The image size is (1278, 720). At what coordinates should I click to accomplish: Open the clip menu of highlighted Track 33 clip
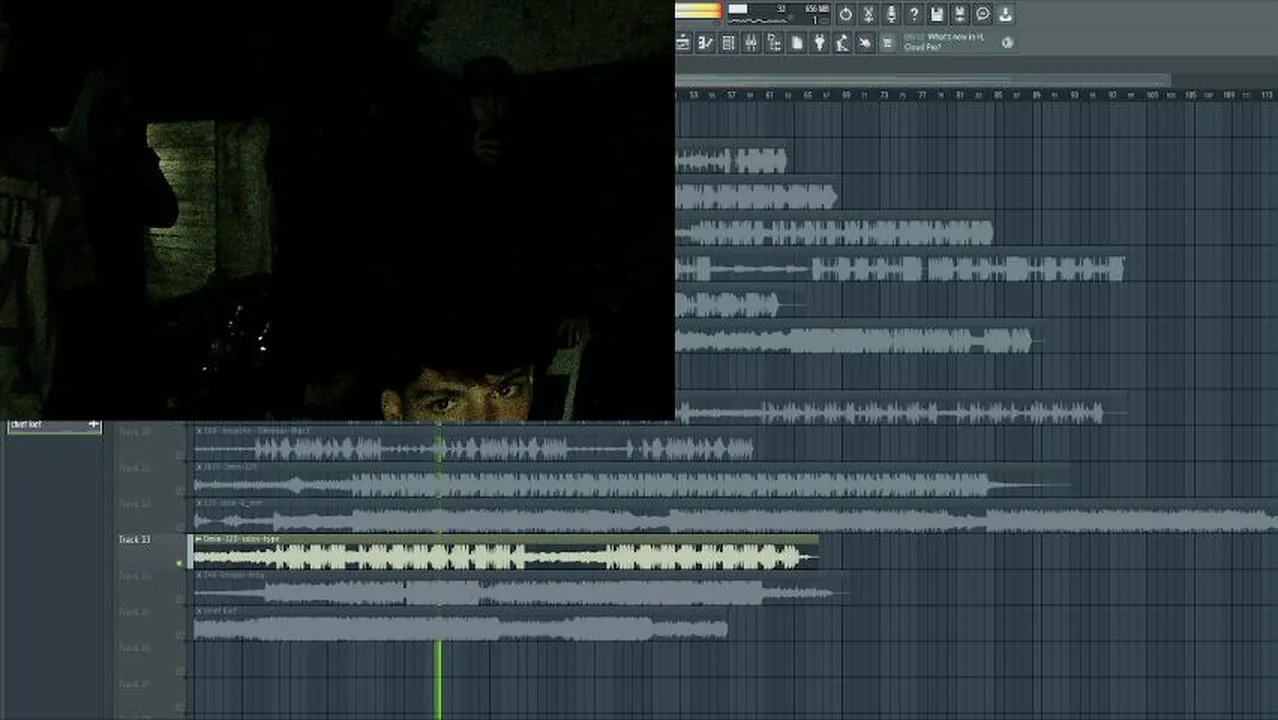(199, 539)
